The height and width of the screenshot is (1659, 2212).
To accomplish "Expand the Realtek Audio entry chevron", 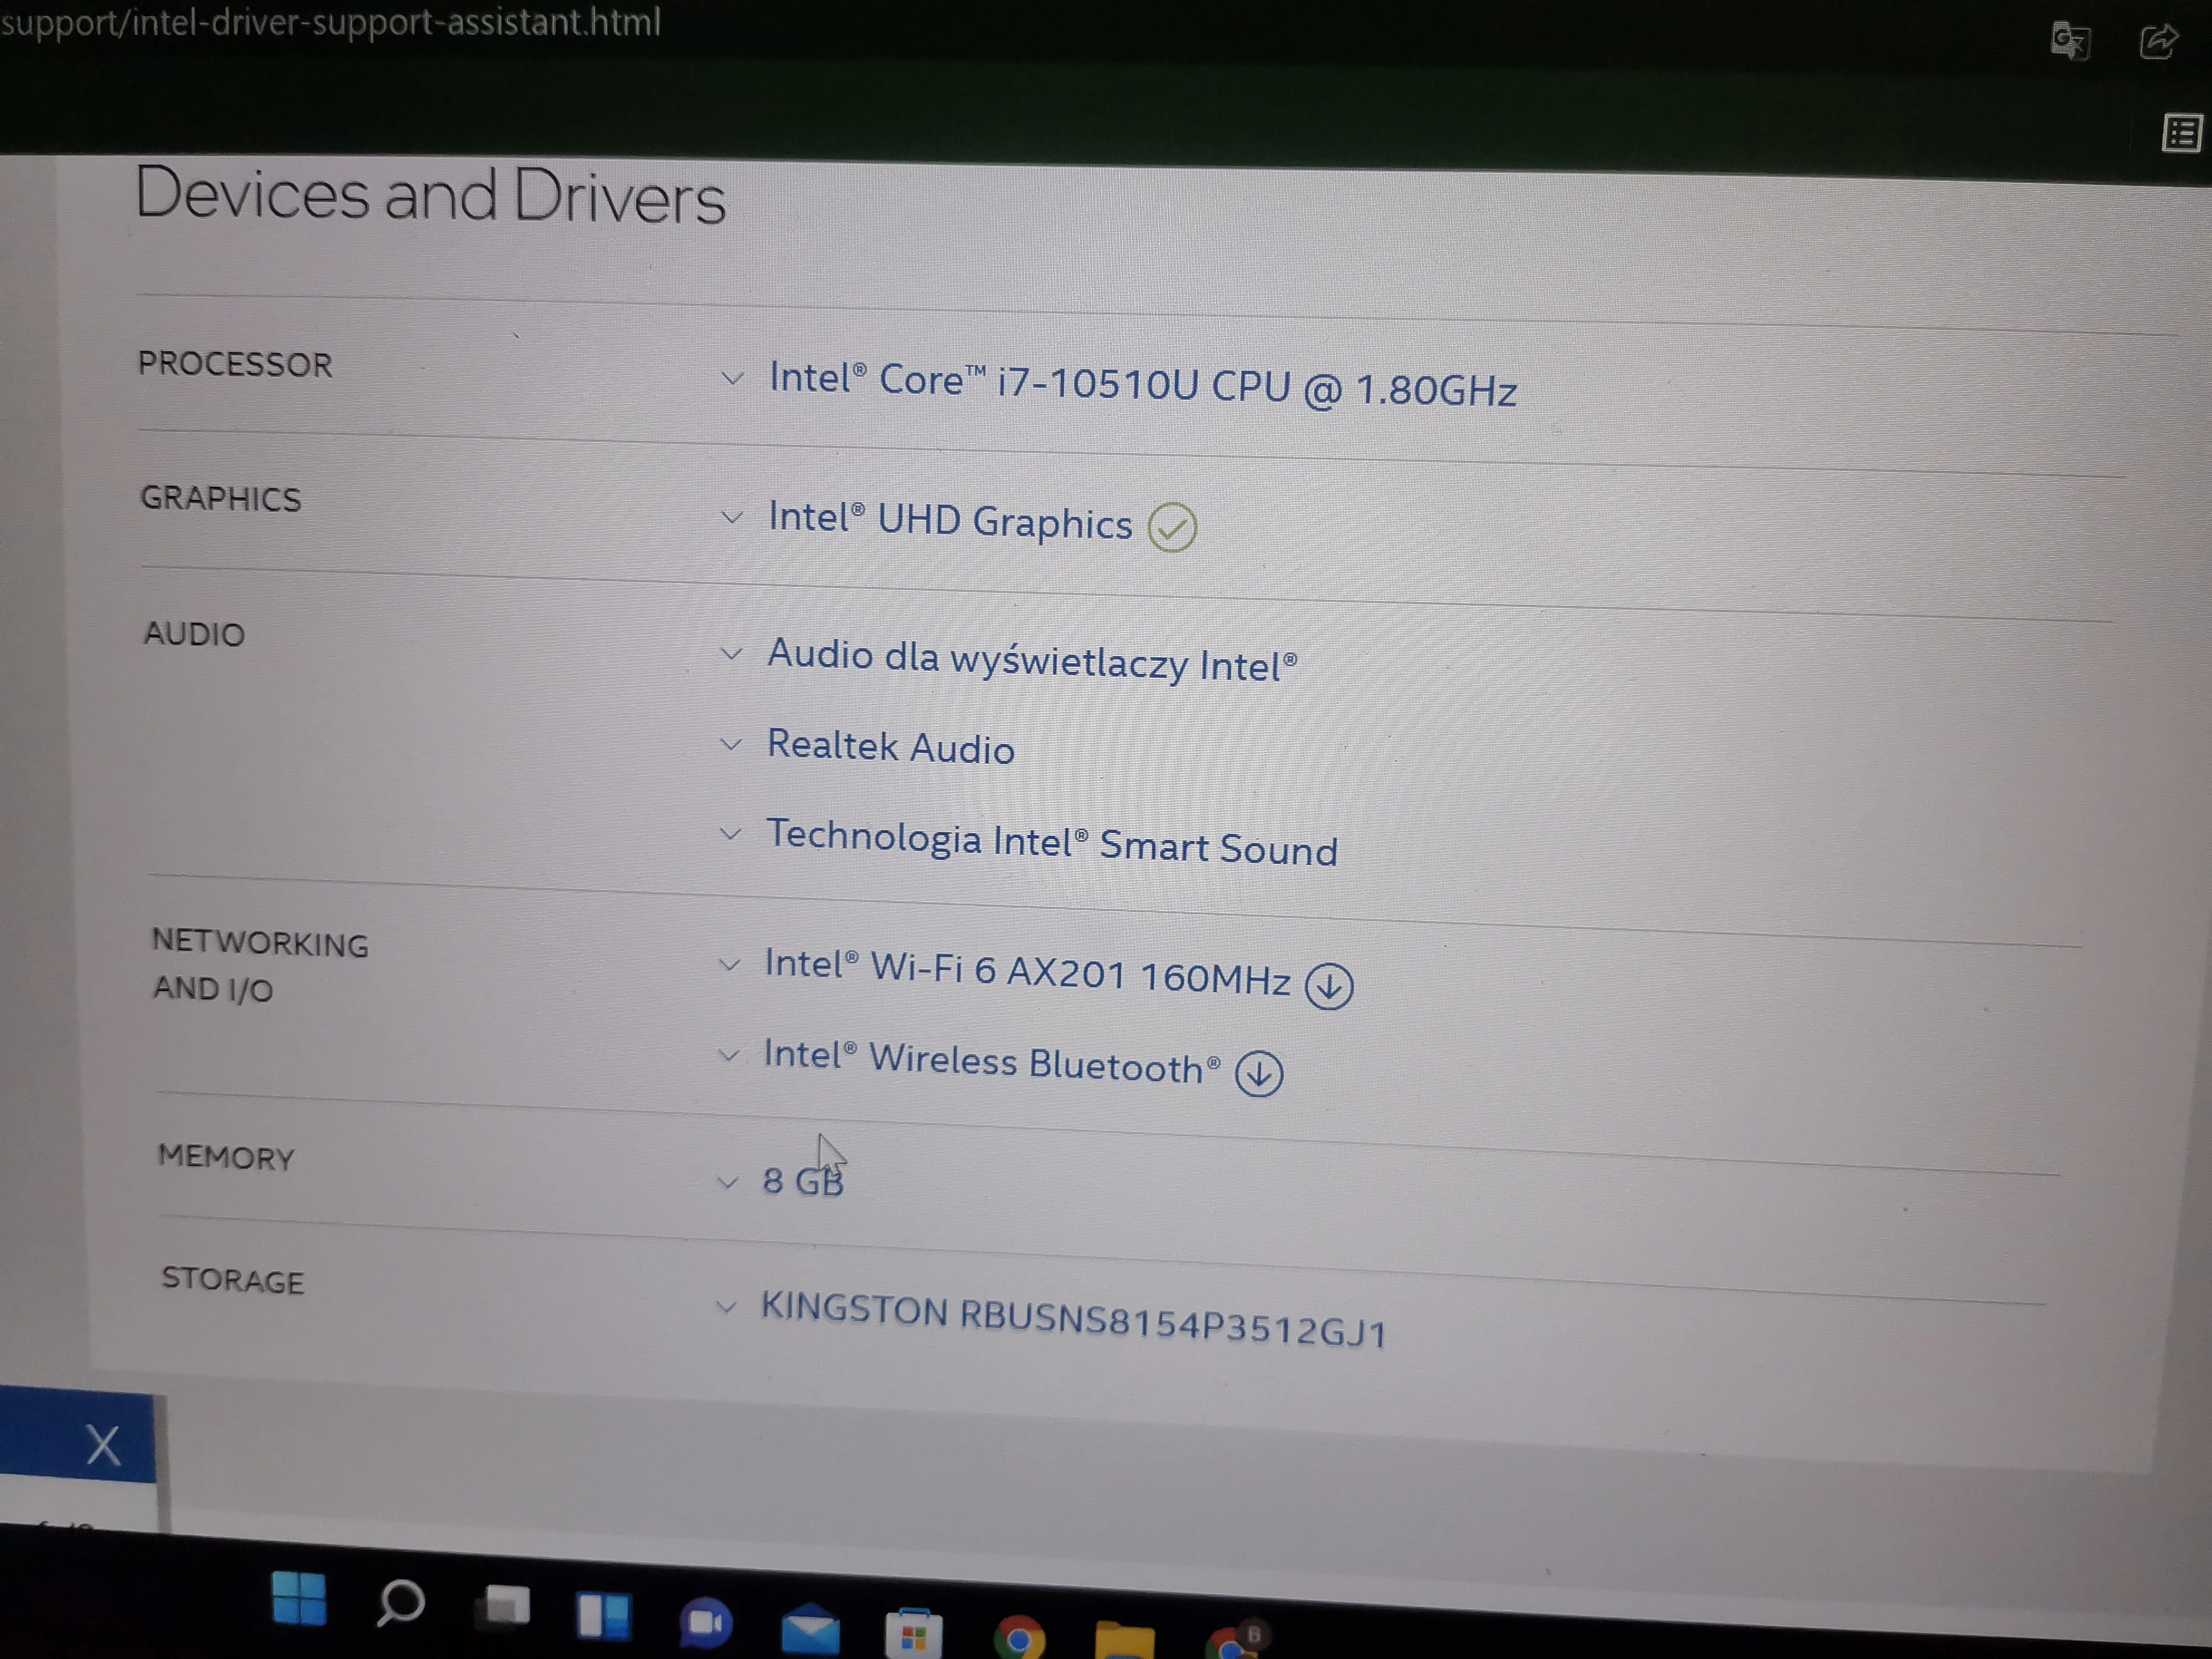I will coord(731,744).
